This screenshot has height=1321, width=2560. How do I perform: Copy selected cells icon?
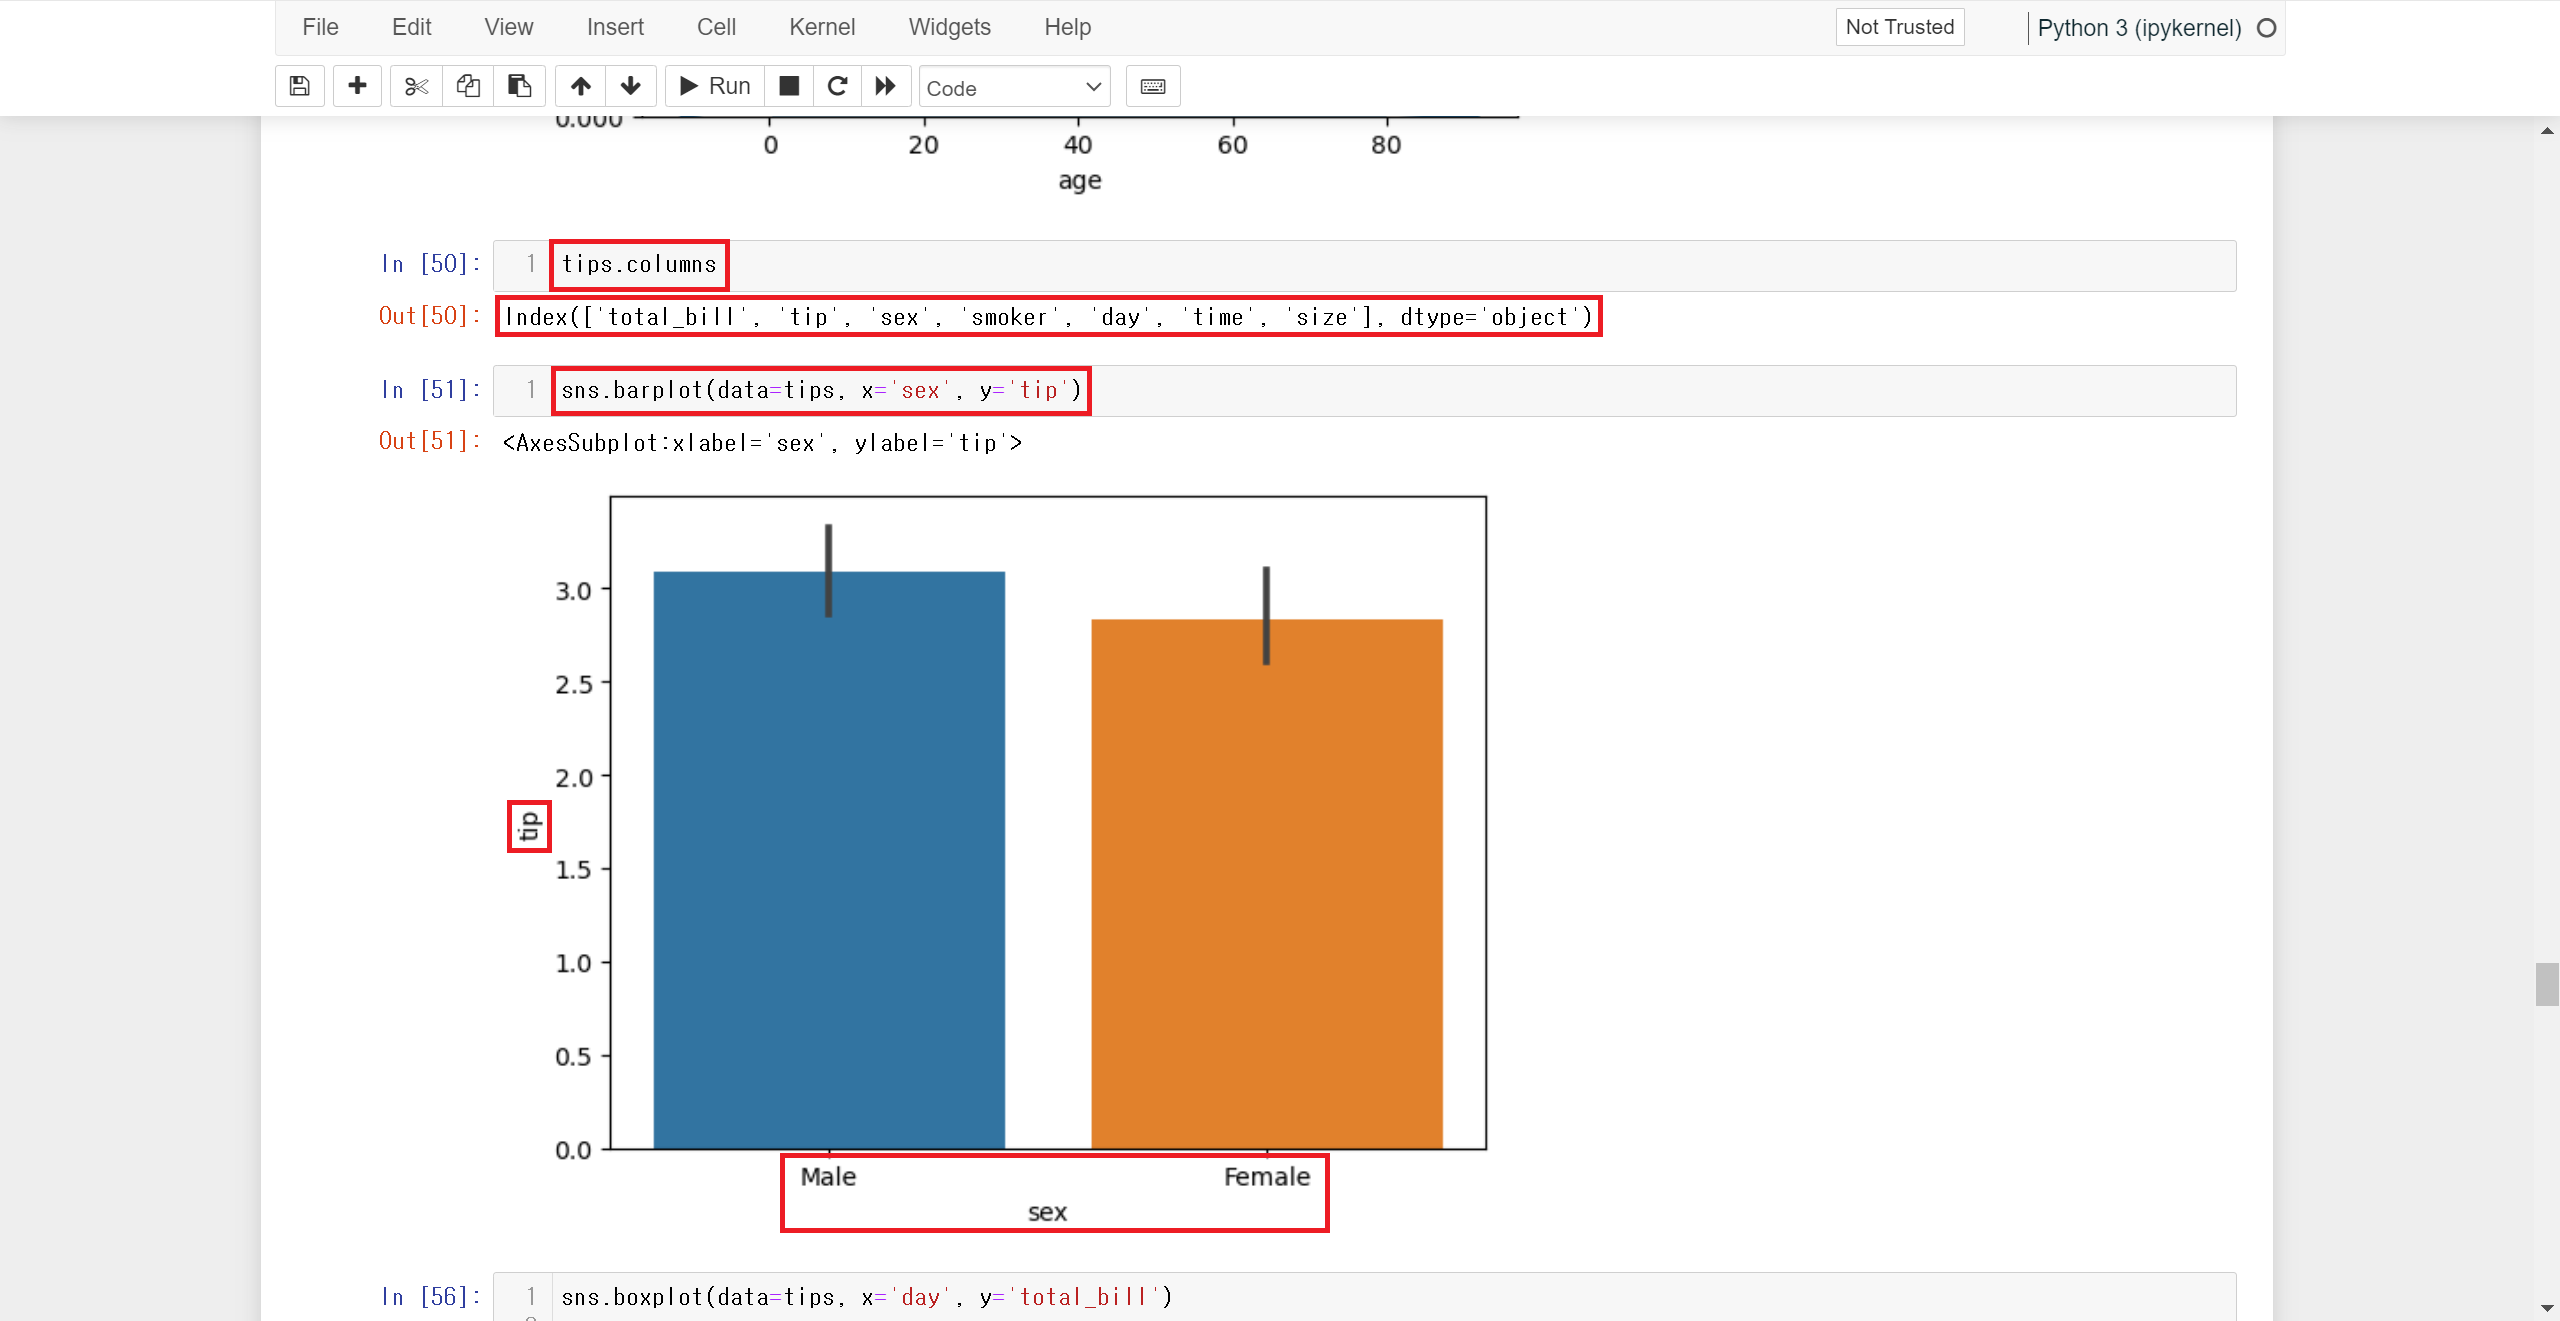pos(468,86)
